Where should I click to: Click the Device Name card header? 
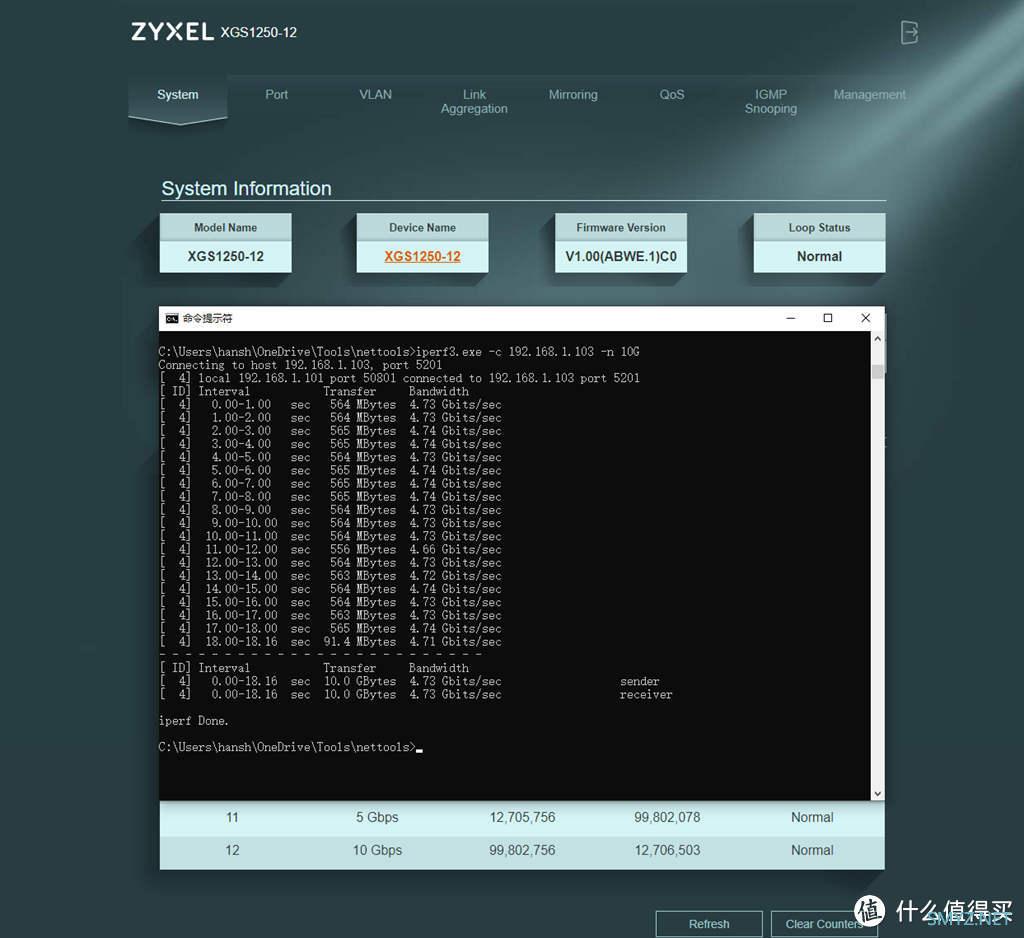(423, 227)
